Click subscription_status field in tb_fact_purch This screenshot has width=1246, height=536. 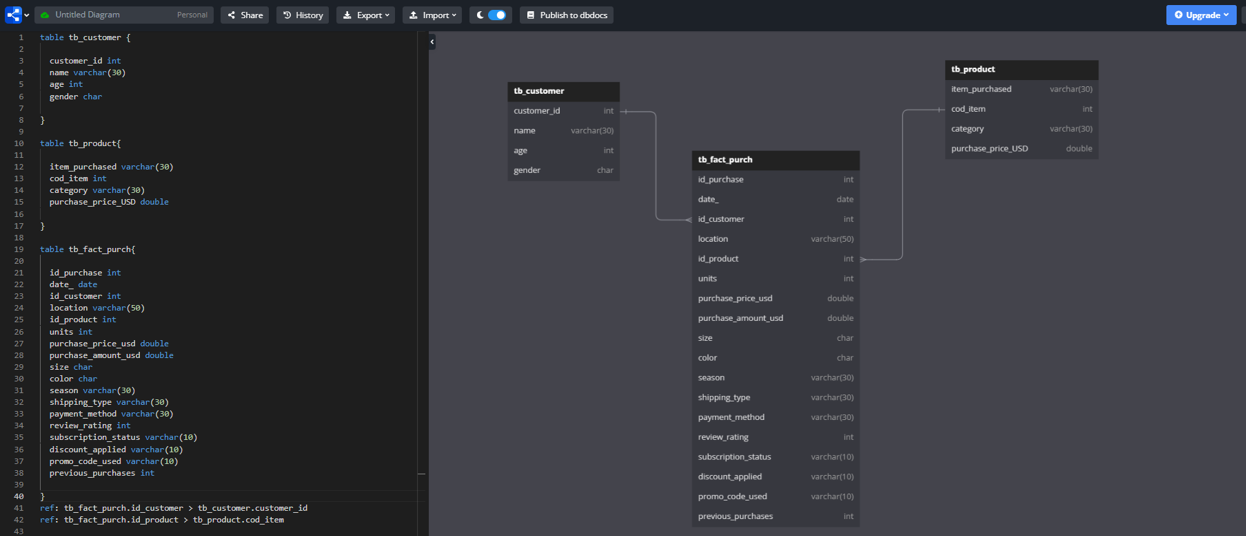click(776, 457)
